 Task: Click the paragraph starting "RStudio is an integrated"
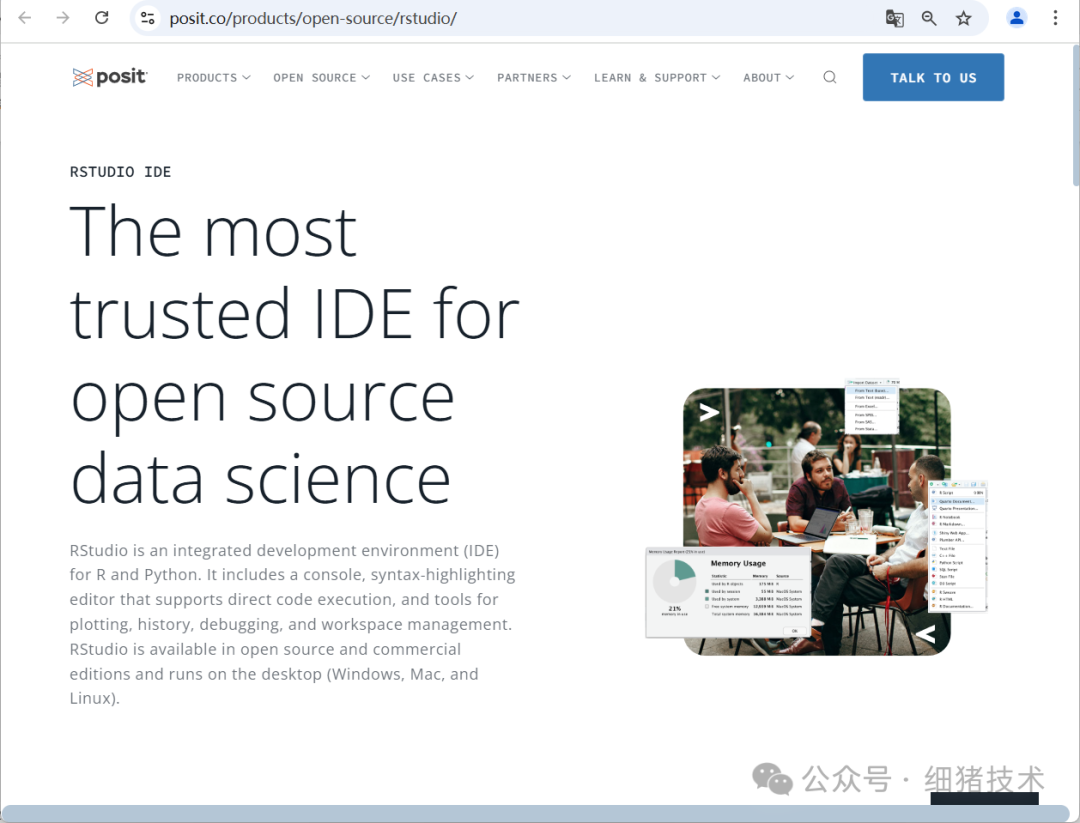click(x=293, y=625)
